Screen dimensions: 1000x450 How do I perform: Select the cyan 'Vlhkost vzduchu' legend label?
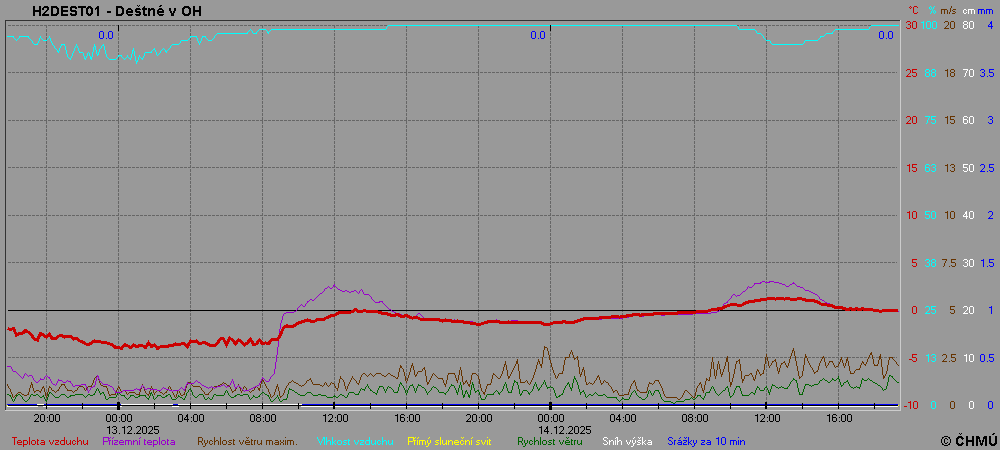356,440
